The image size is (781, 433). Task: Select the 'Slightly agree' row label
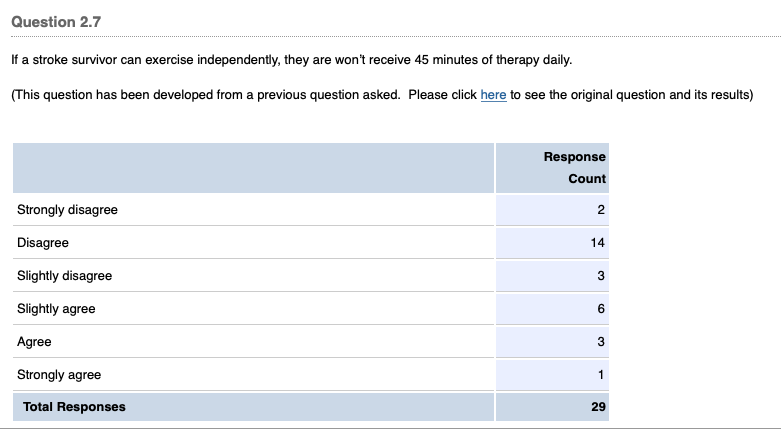click(56, 309)
